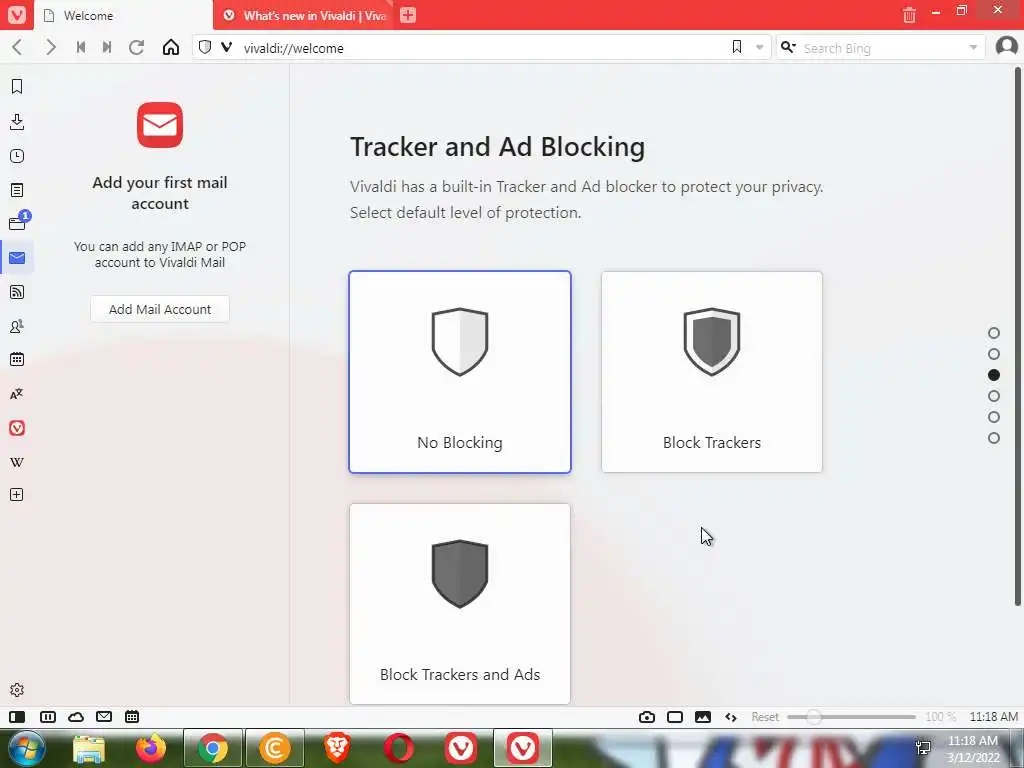The width and height of the screenshot is (1024, 768).
Task: Switch to What's new in Vivaldi tab
Action: pos(304,15)
